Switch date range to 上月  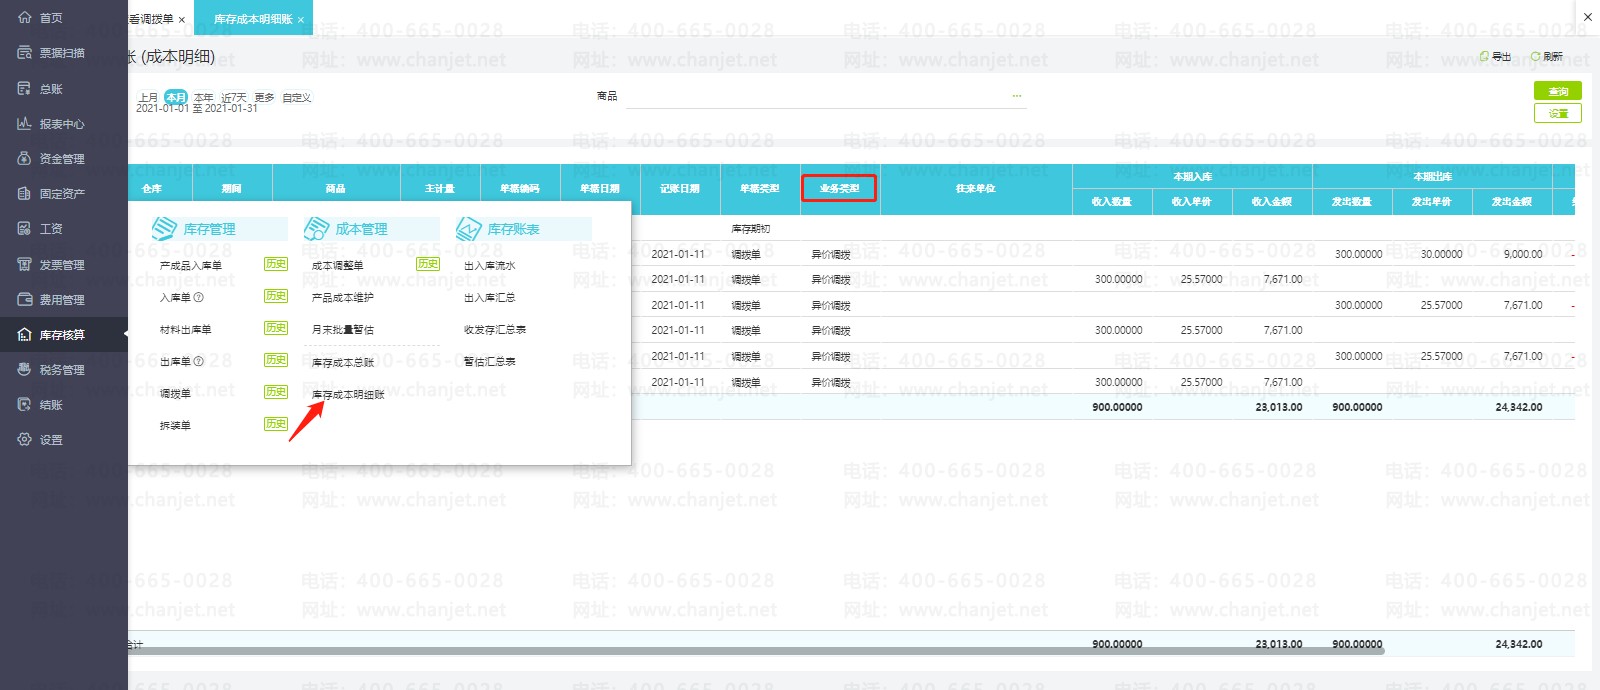[x=148, y=97]
